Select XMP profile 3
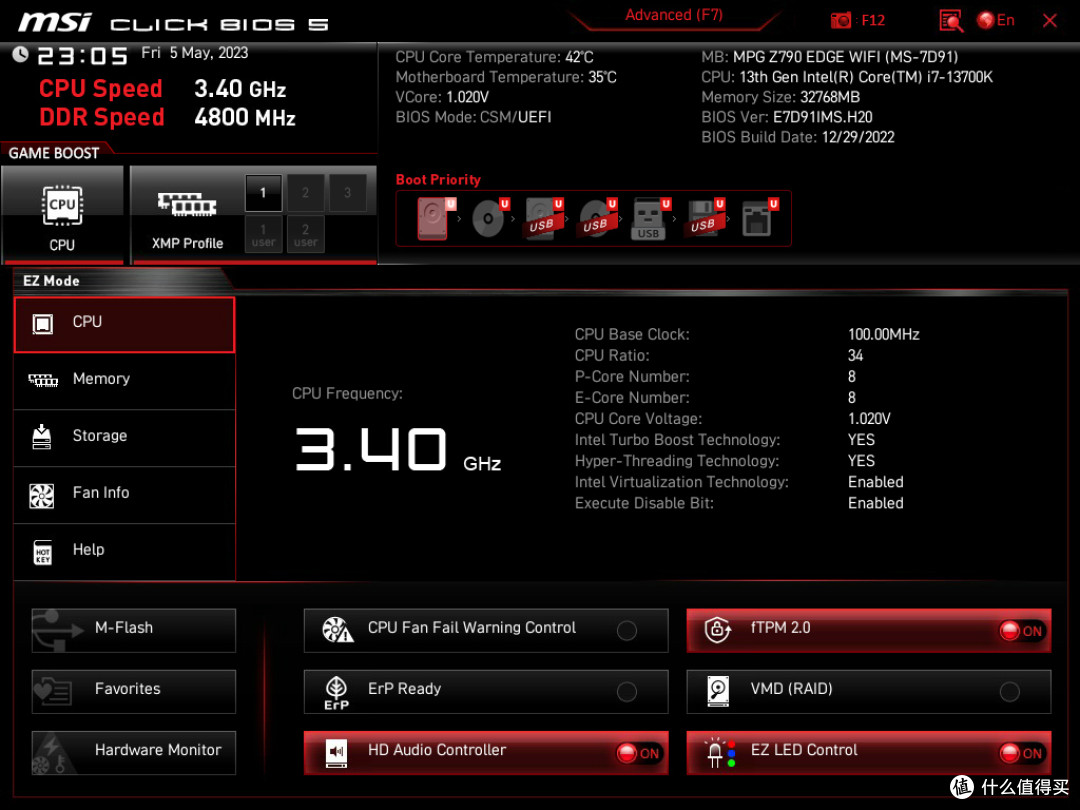 click(347, 193)
